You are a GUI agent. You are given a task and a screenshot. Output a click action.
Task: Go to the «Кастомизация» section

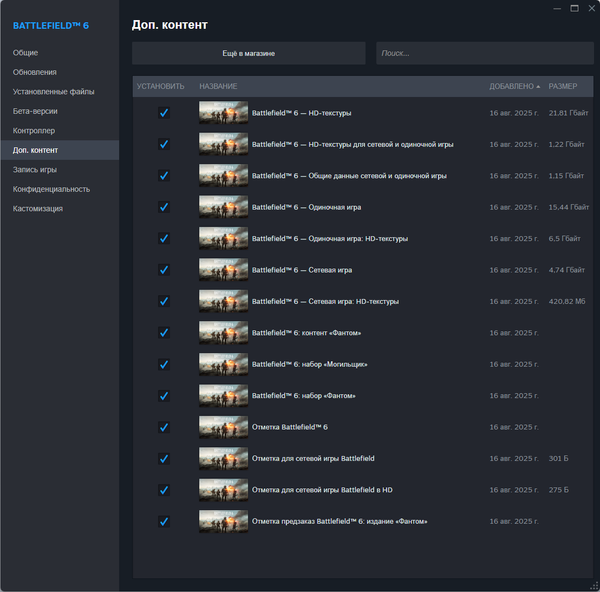pyautogui.click(x=38, y=209)
